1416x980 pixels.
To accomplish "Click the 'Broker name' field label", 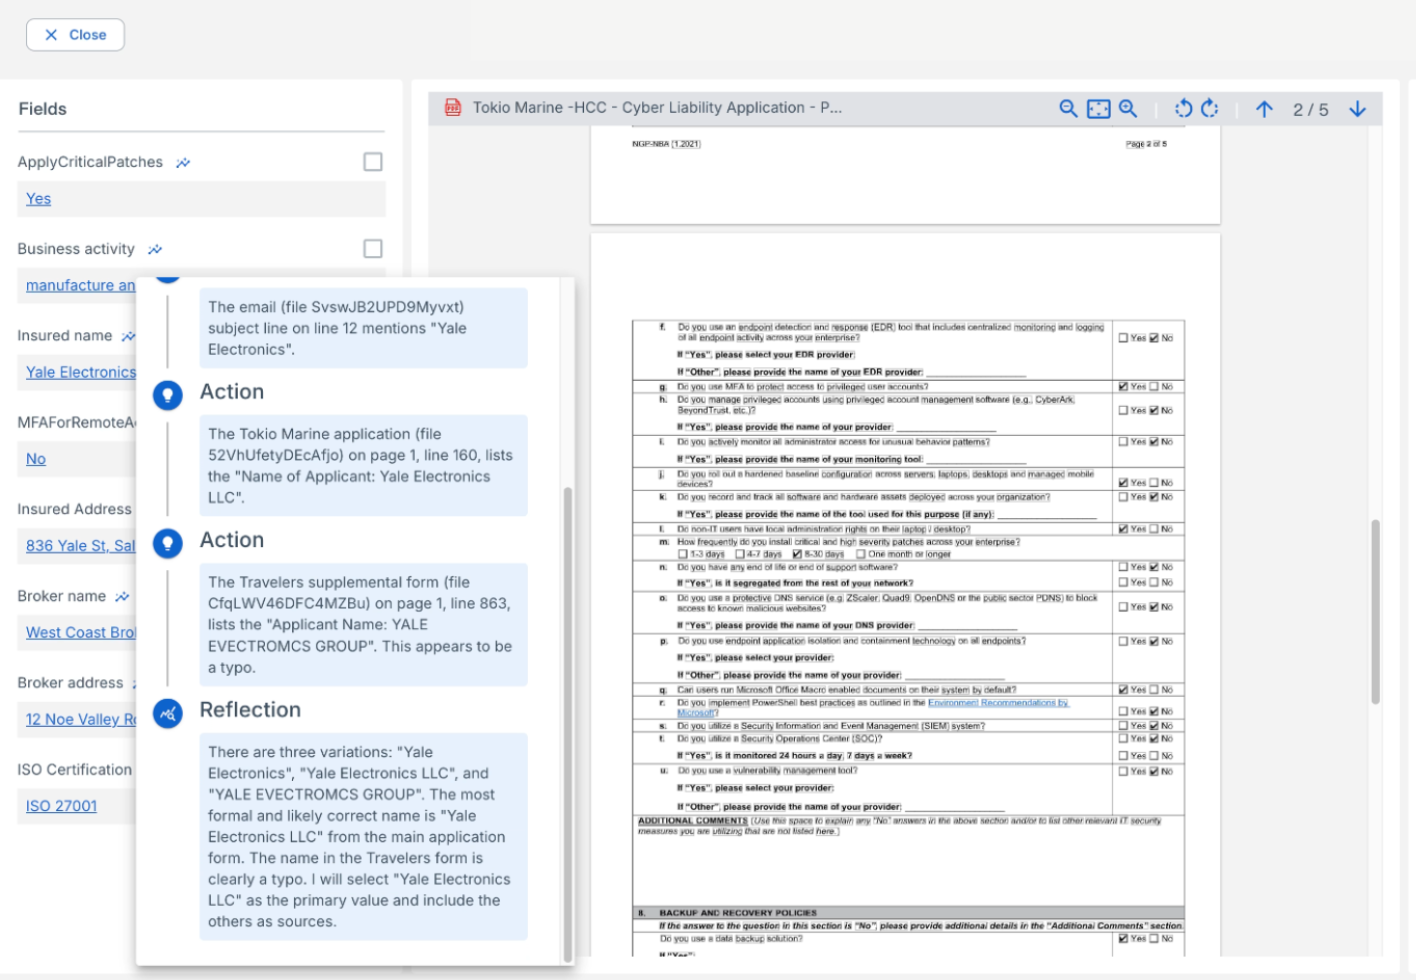I will point(61,596).
